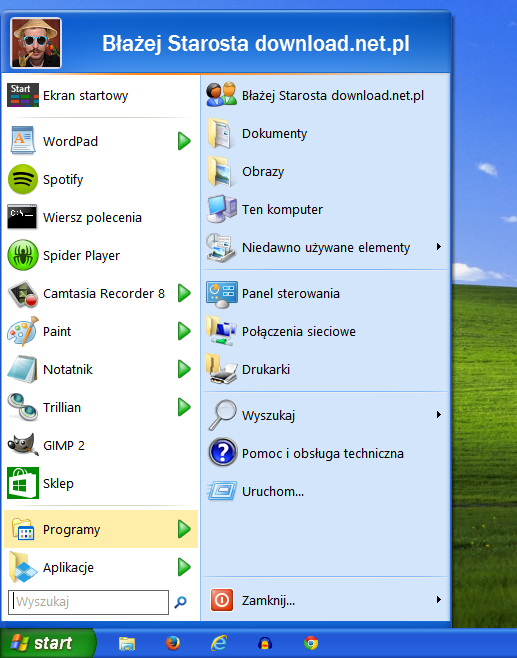The width and height of the screenshot is (517, 658).
Task: Choose Panel sterowania label
Action: pyautogui.click(x=290, y=293)
